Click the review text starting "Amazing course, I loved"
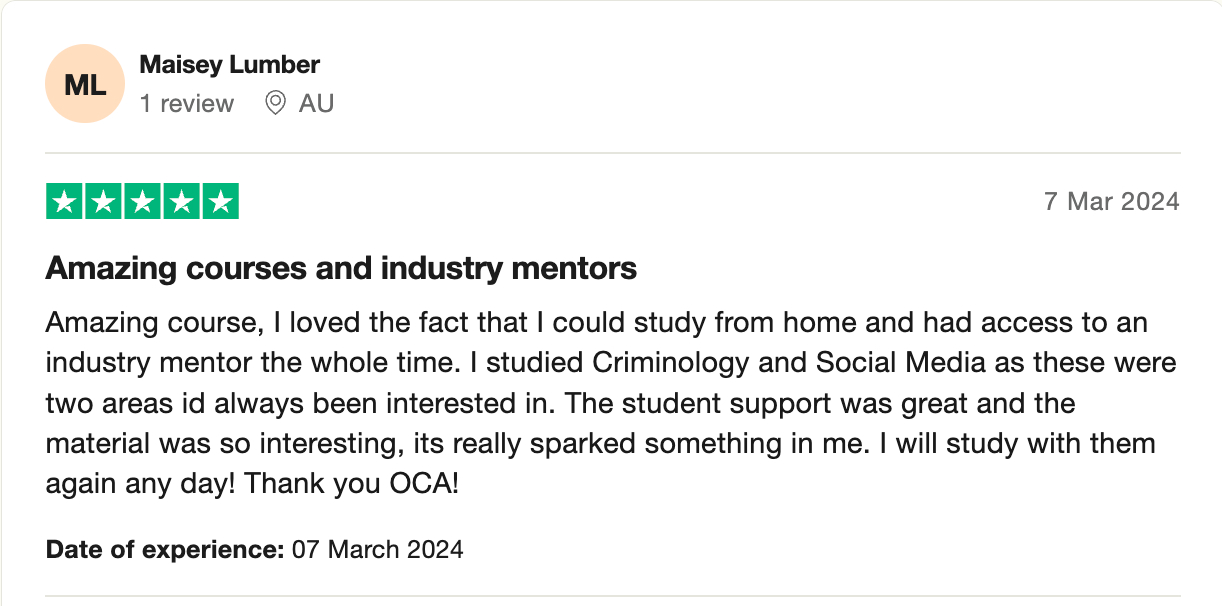Image resolution: width=1222 pixels, height=606 pixels. click(596, 324)
